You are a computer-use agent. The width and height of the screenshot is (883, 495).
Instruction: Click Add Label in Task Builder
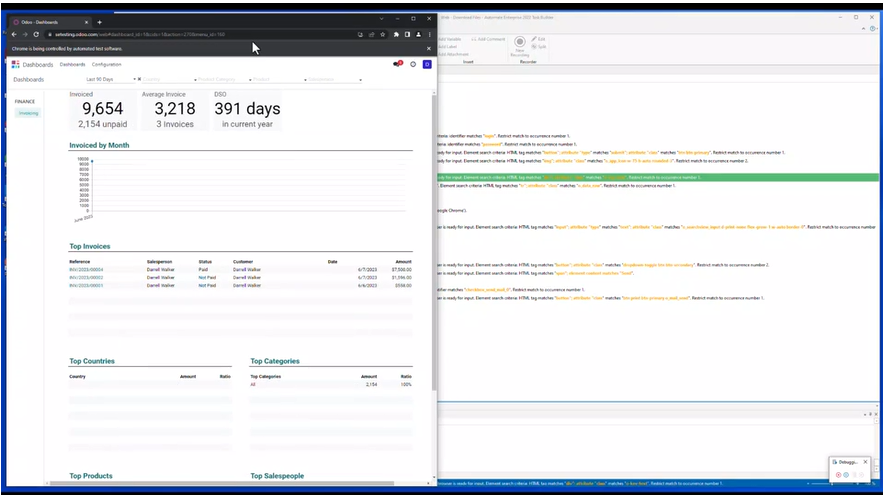pyautogui.click(x=447, y=47)
